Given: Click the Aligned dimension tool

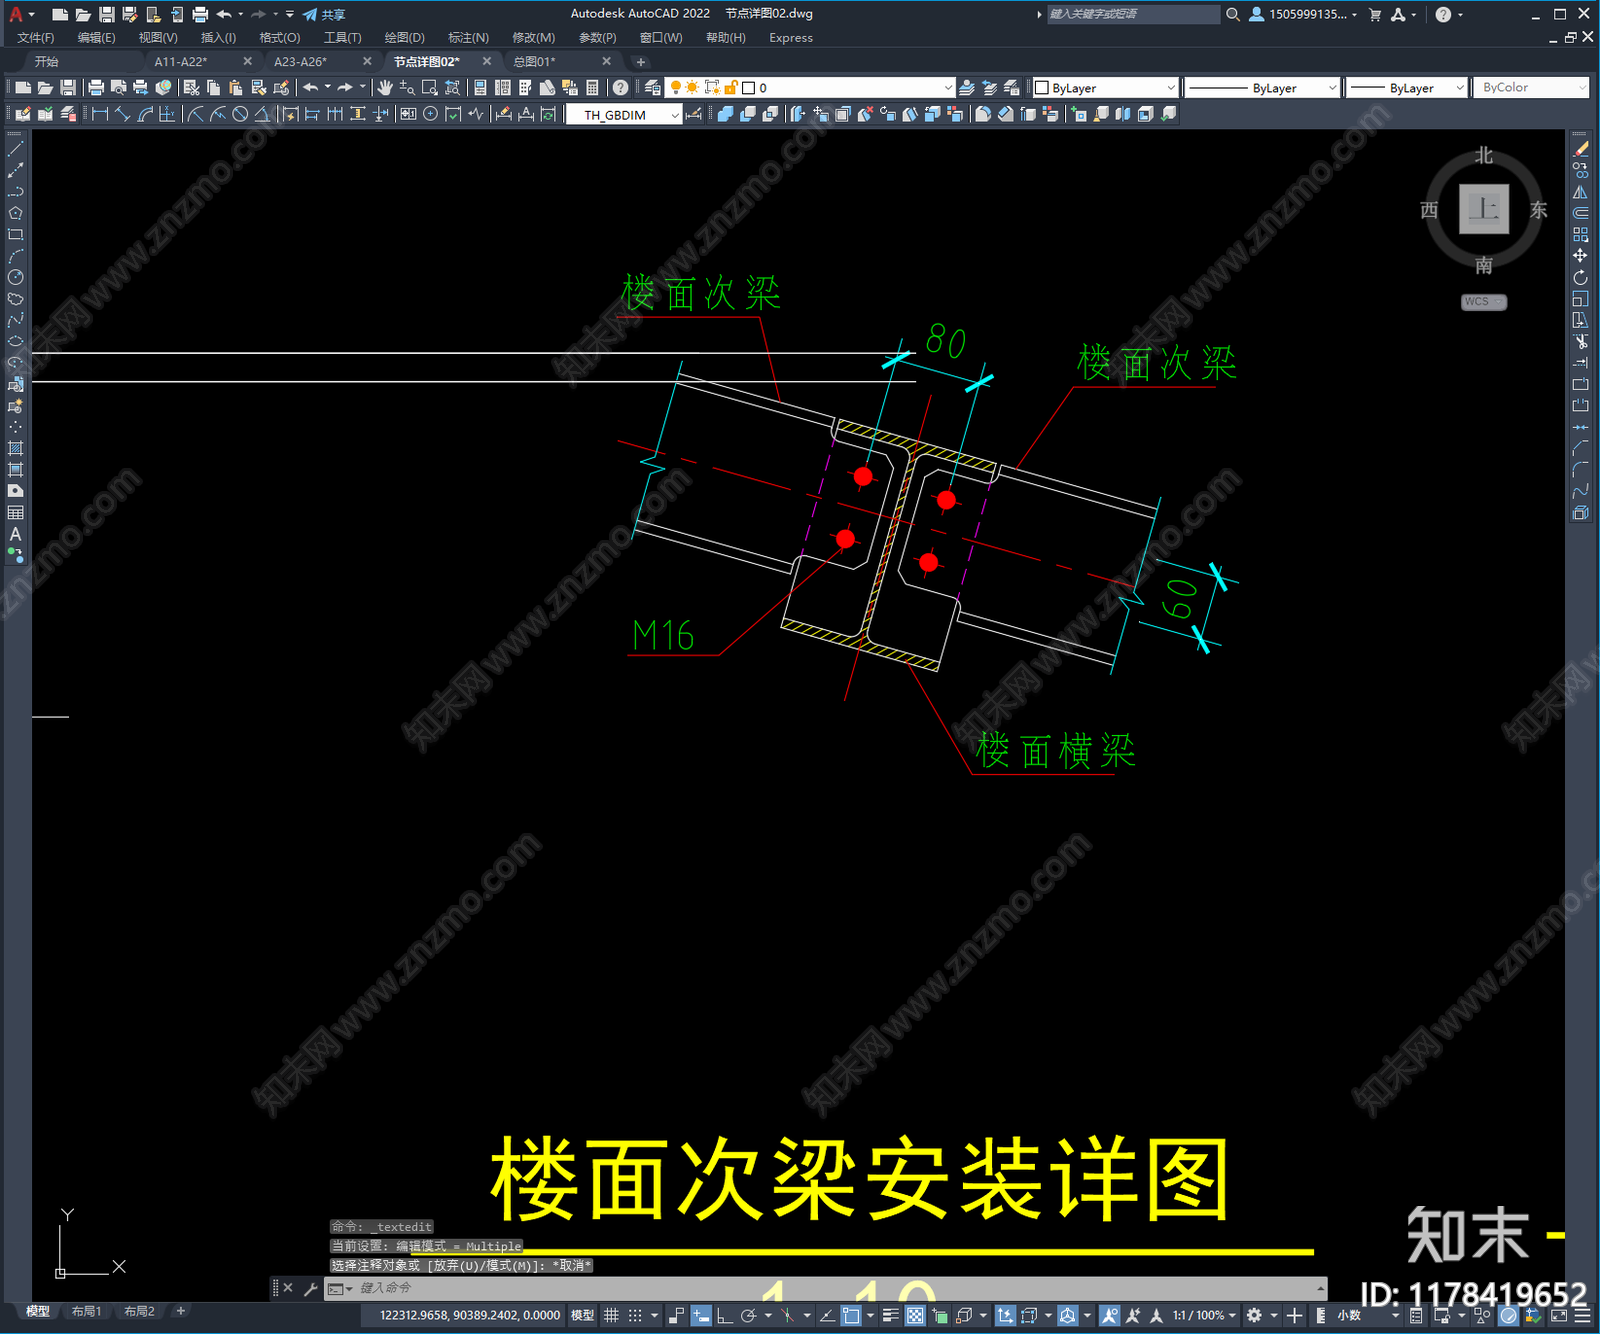Looking at the screenshot, I should (x=122, y=114).
